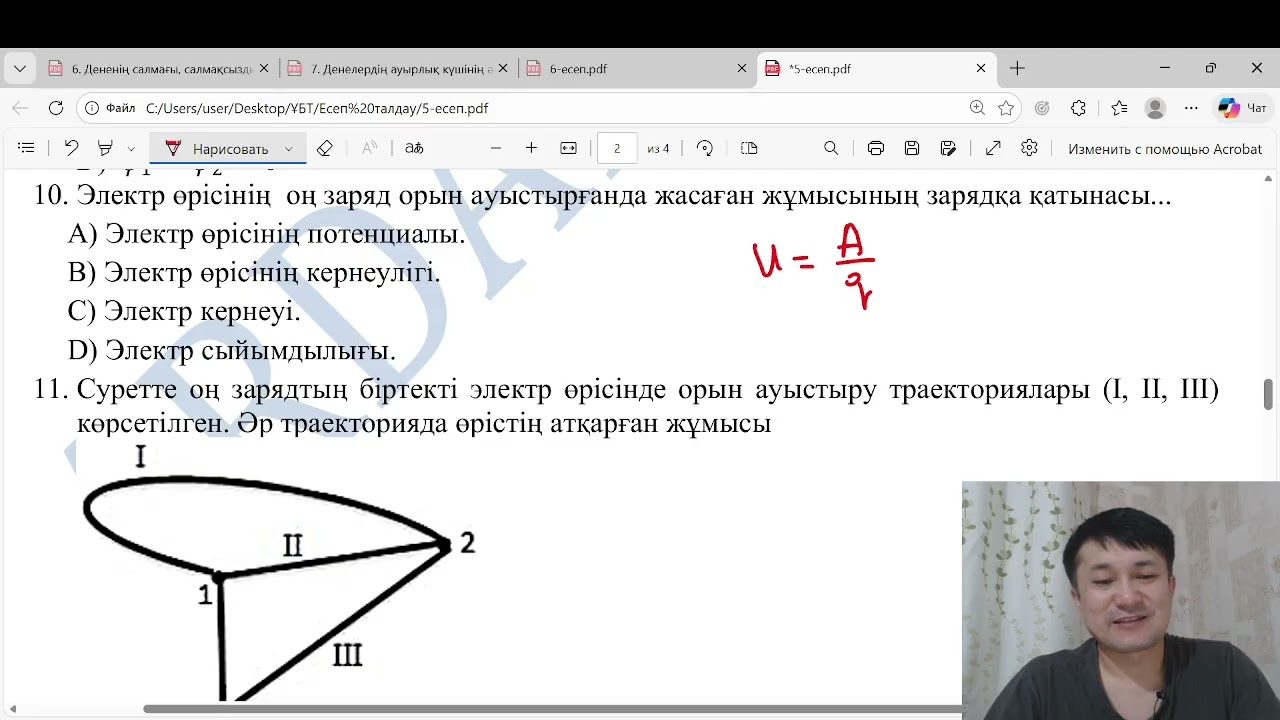Expand the Нарисовать pen options arrow

[289, 149]
